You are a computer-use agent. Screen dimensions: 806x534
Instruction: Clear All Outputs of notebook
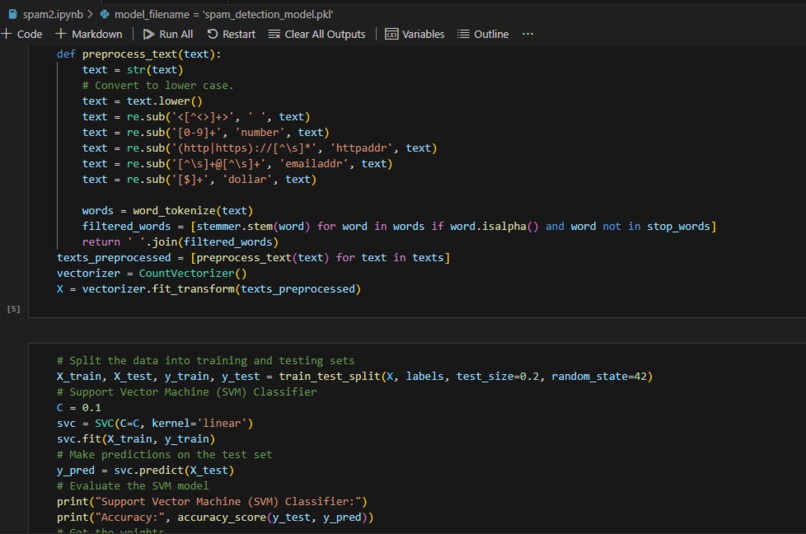coord(317,34)
